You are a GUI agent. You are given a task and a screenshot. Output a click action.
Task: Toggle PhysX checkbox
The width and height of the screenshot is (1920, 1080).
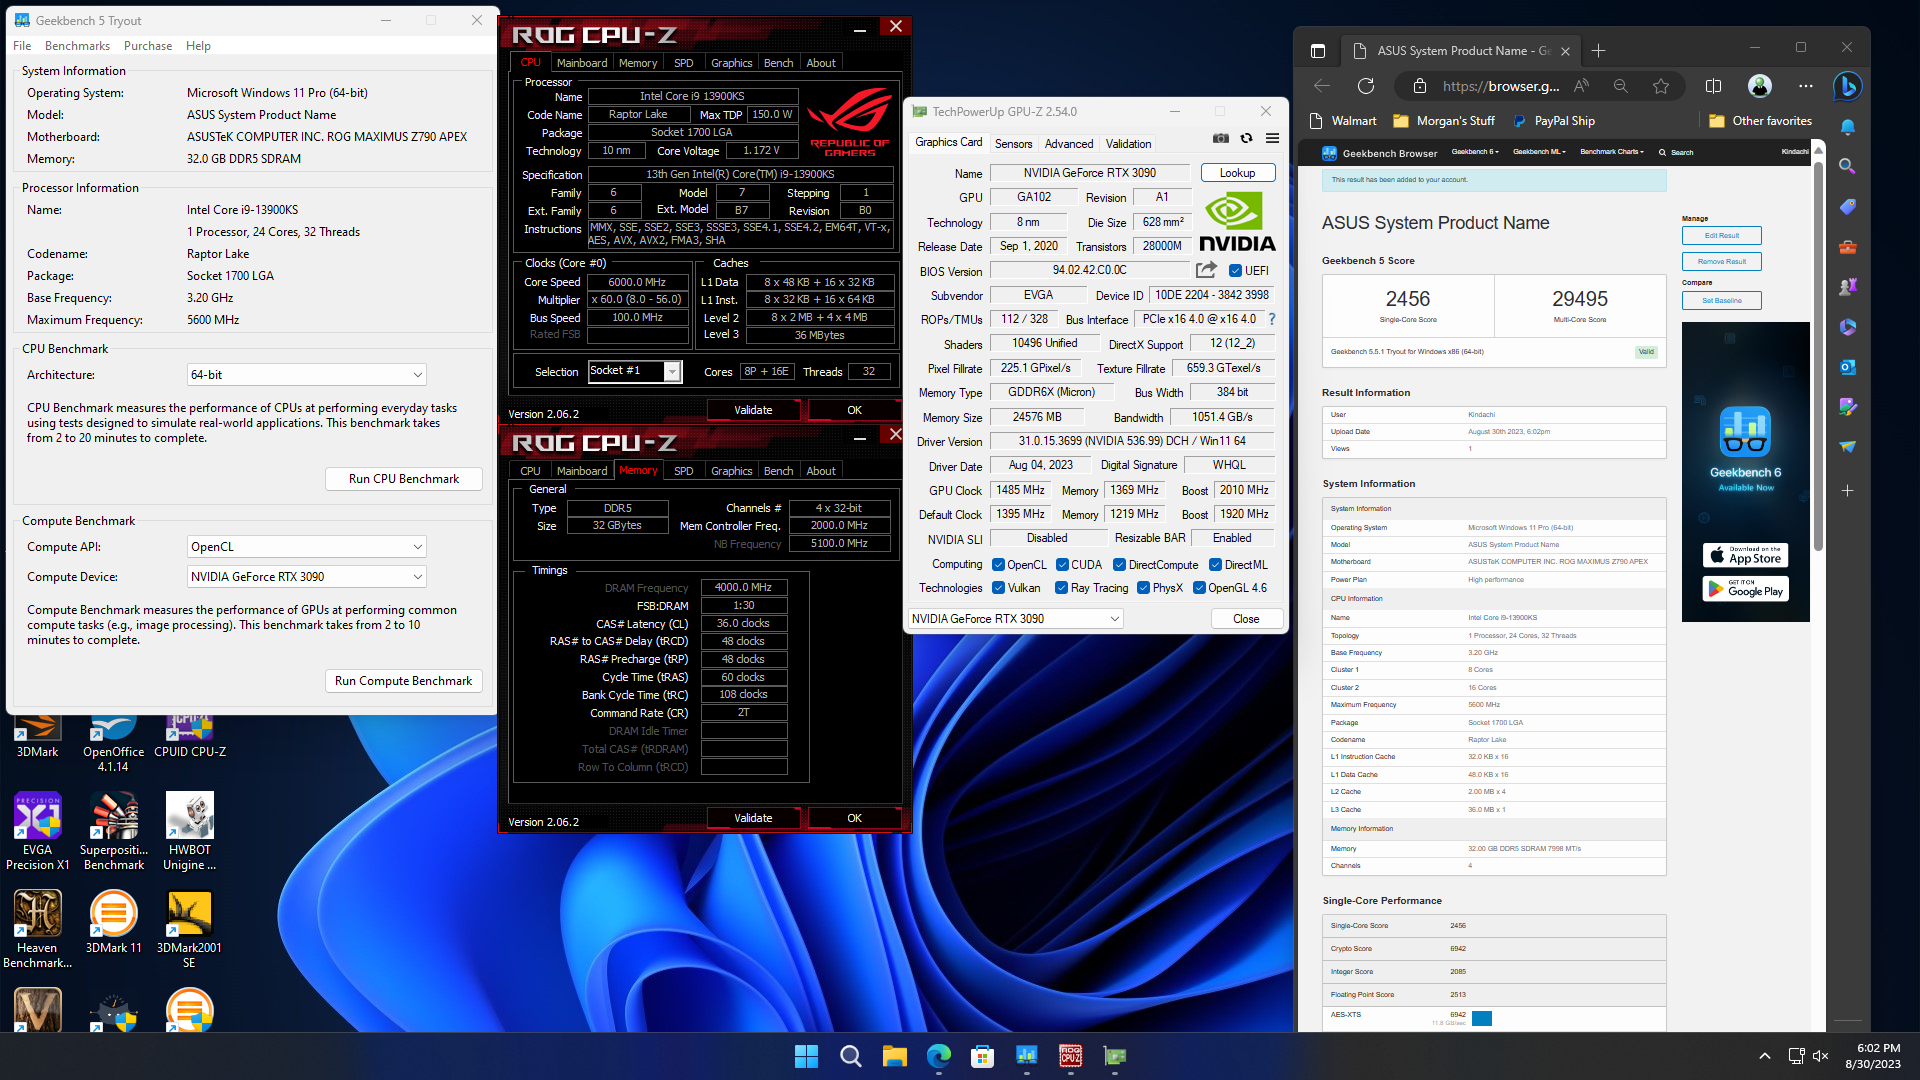[x=1143, y=588]
